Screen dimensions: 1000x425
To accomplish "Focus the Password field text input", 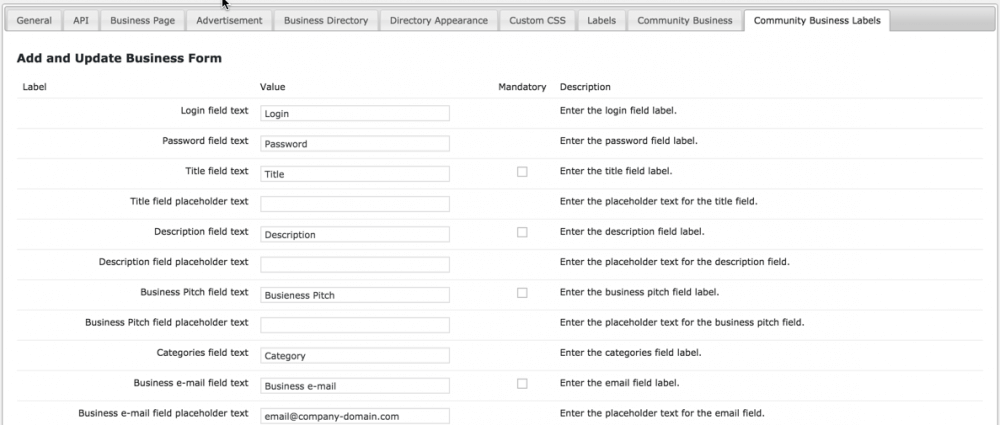I will pyautogui.click(x=355, y=143).
